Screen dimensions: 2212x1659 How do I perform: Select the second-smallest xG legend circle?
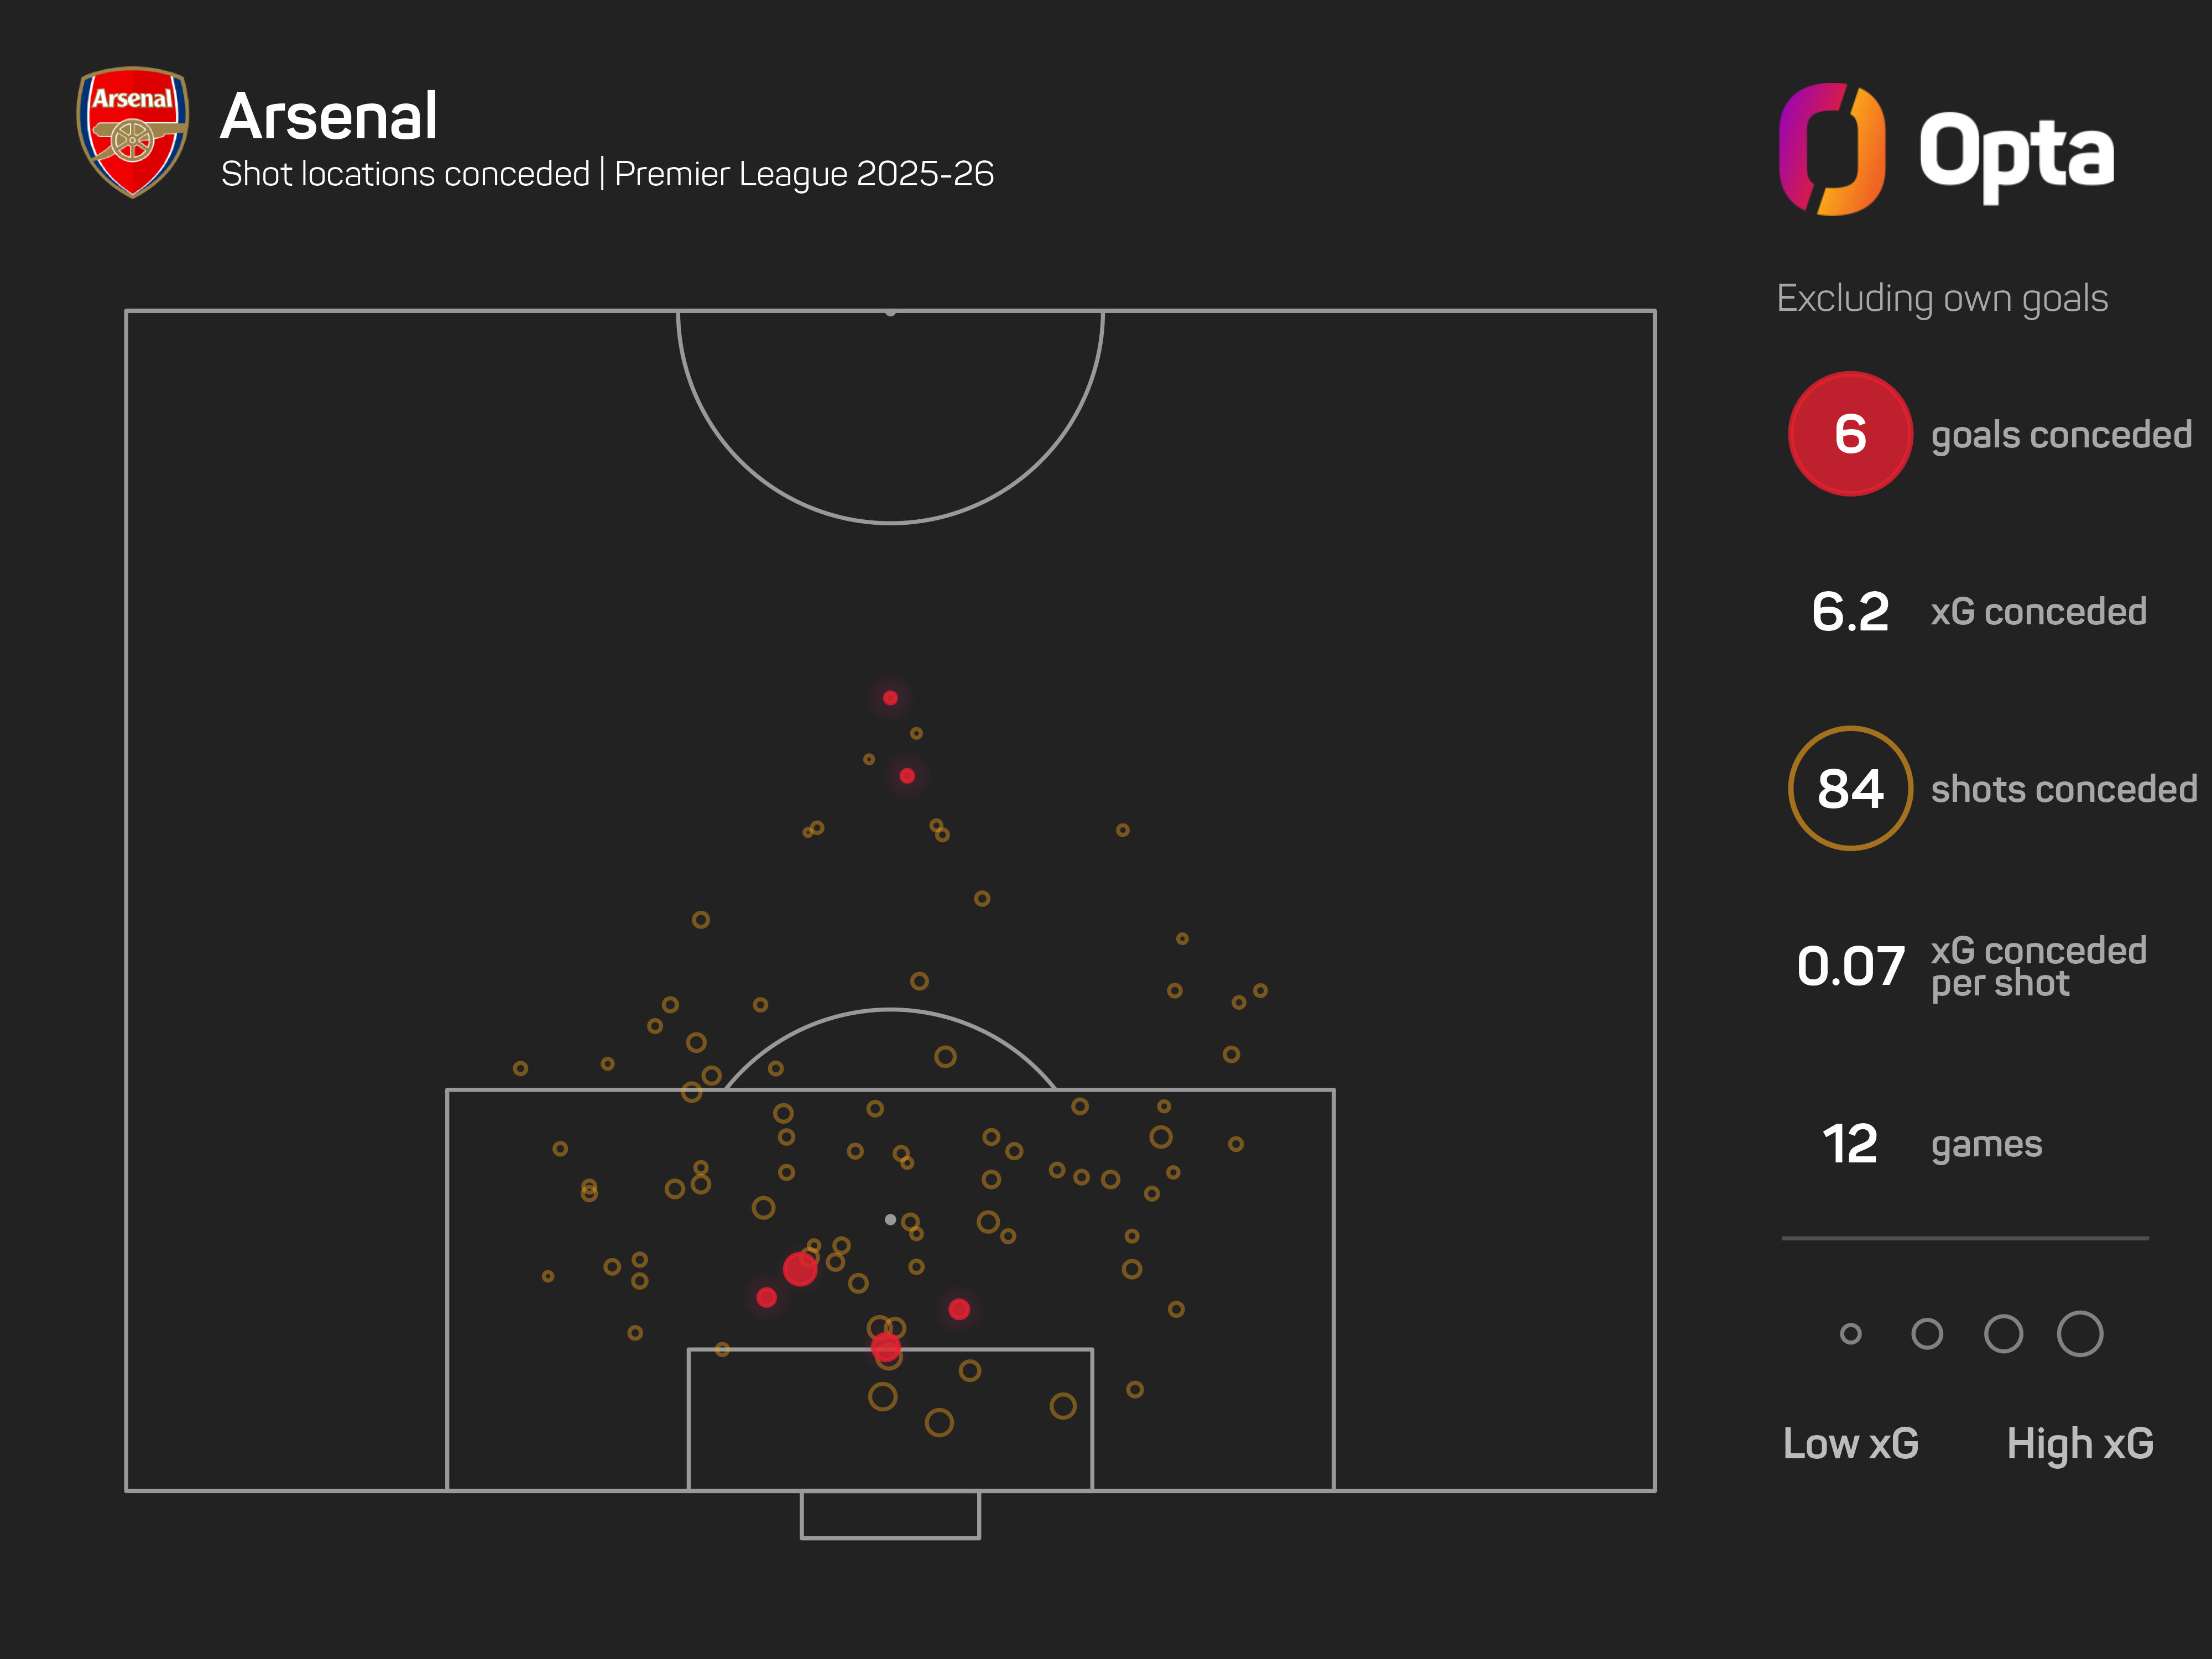point(1926,1333)
